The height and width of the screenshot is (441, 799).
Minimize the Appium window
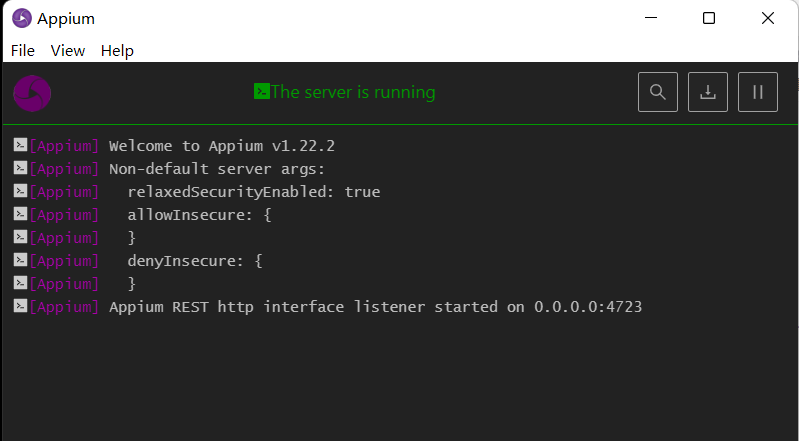tap(651, 18)
